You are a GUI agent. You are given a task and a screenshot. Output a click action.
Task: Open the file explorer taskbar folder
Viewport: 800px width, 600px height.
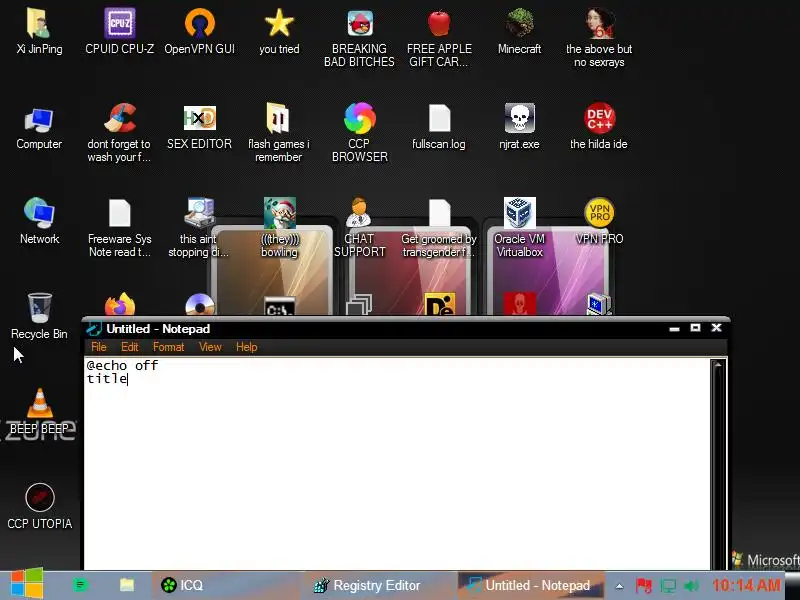coord(127,585)
